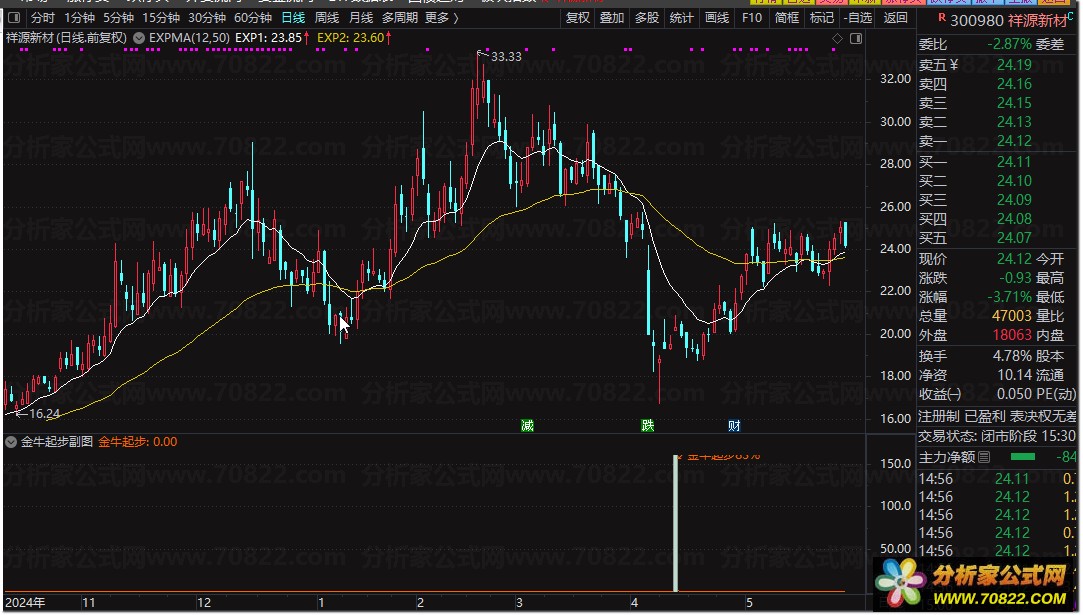Click the 买五 price 24.07
Image resolution: width=1083 pixels, height=615 pixels.
point(1014,238)
